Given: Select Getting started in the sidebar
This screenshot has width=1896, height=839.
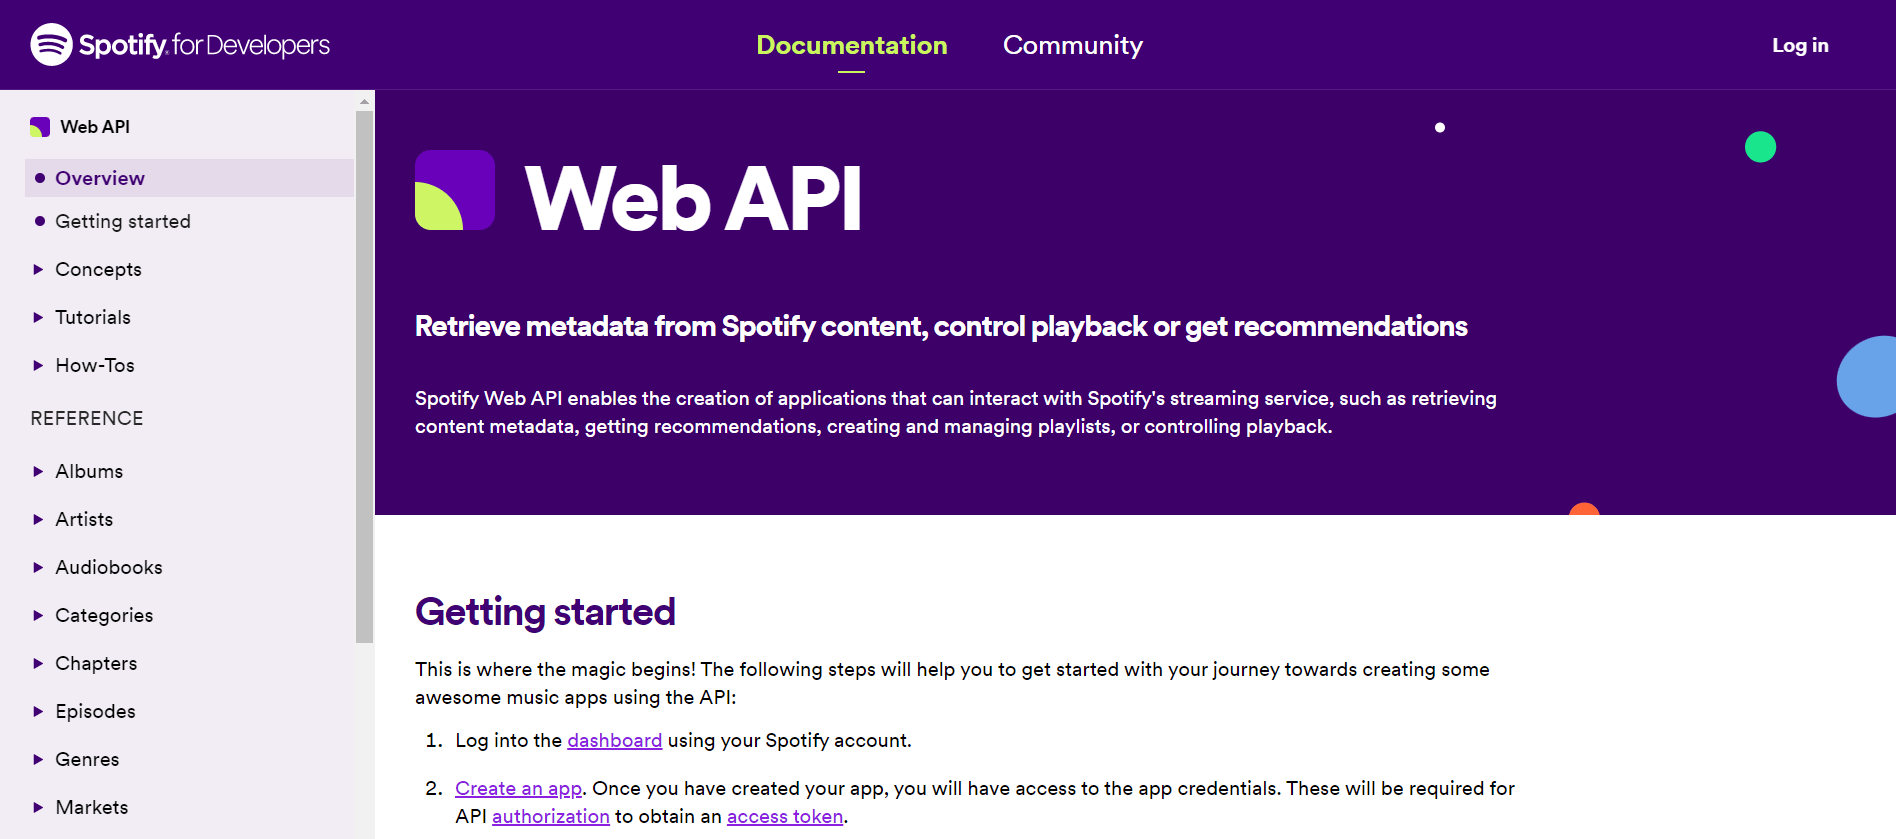Looking at the screenshot, I should point(122,221).
